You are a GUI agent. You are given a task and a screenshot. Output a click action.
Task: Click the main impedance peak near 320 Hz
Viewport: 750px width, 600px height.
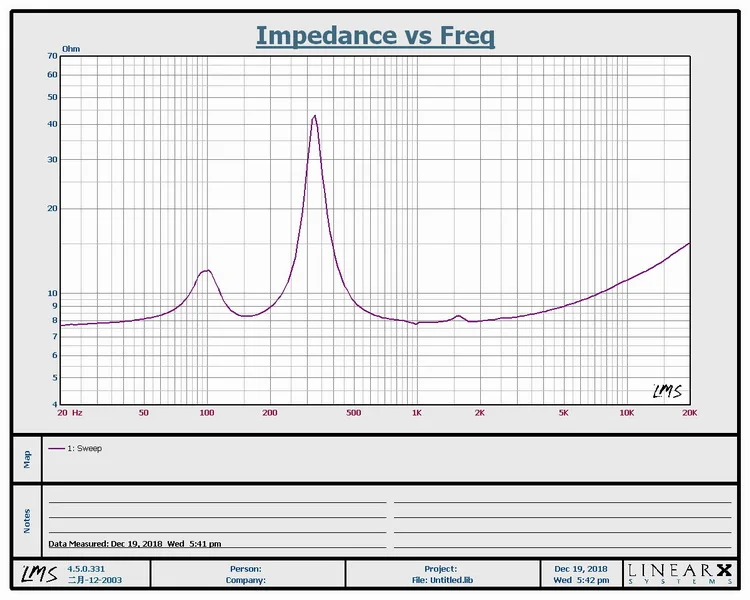click(x=314, y=116)
